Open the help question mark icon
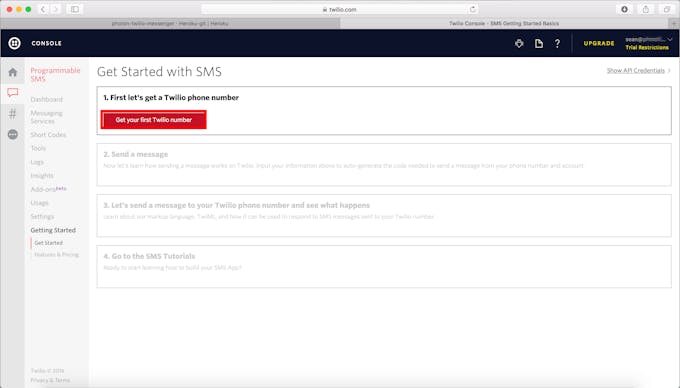Screen dimensions: 680x388 pos(557,43)
